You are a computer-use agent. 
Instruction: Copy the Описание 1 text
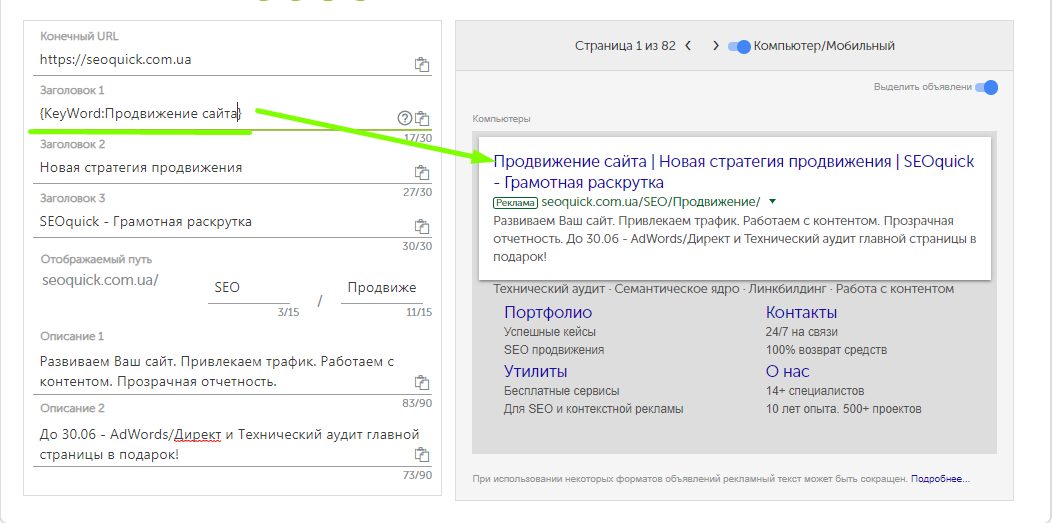(x=422, y=383)
